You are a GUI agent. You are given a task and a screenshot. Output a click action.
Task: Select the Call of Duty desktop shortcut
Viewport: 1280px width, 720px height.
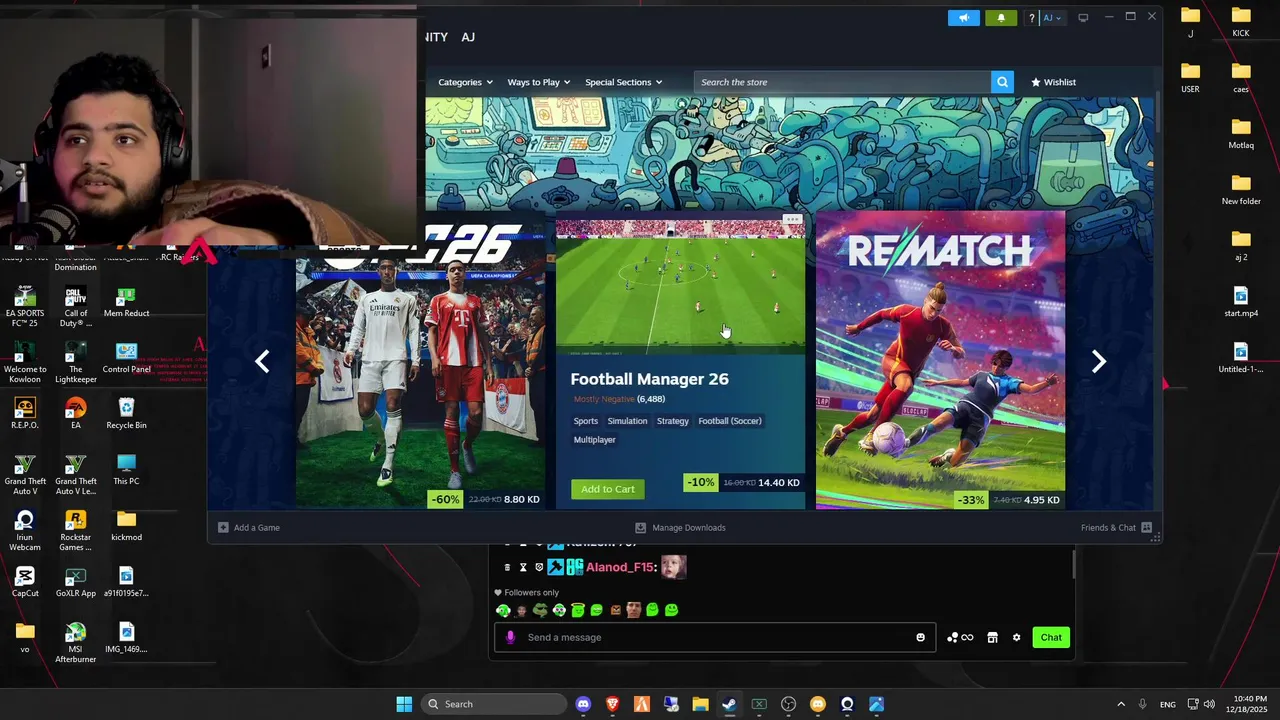point(75,307)
